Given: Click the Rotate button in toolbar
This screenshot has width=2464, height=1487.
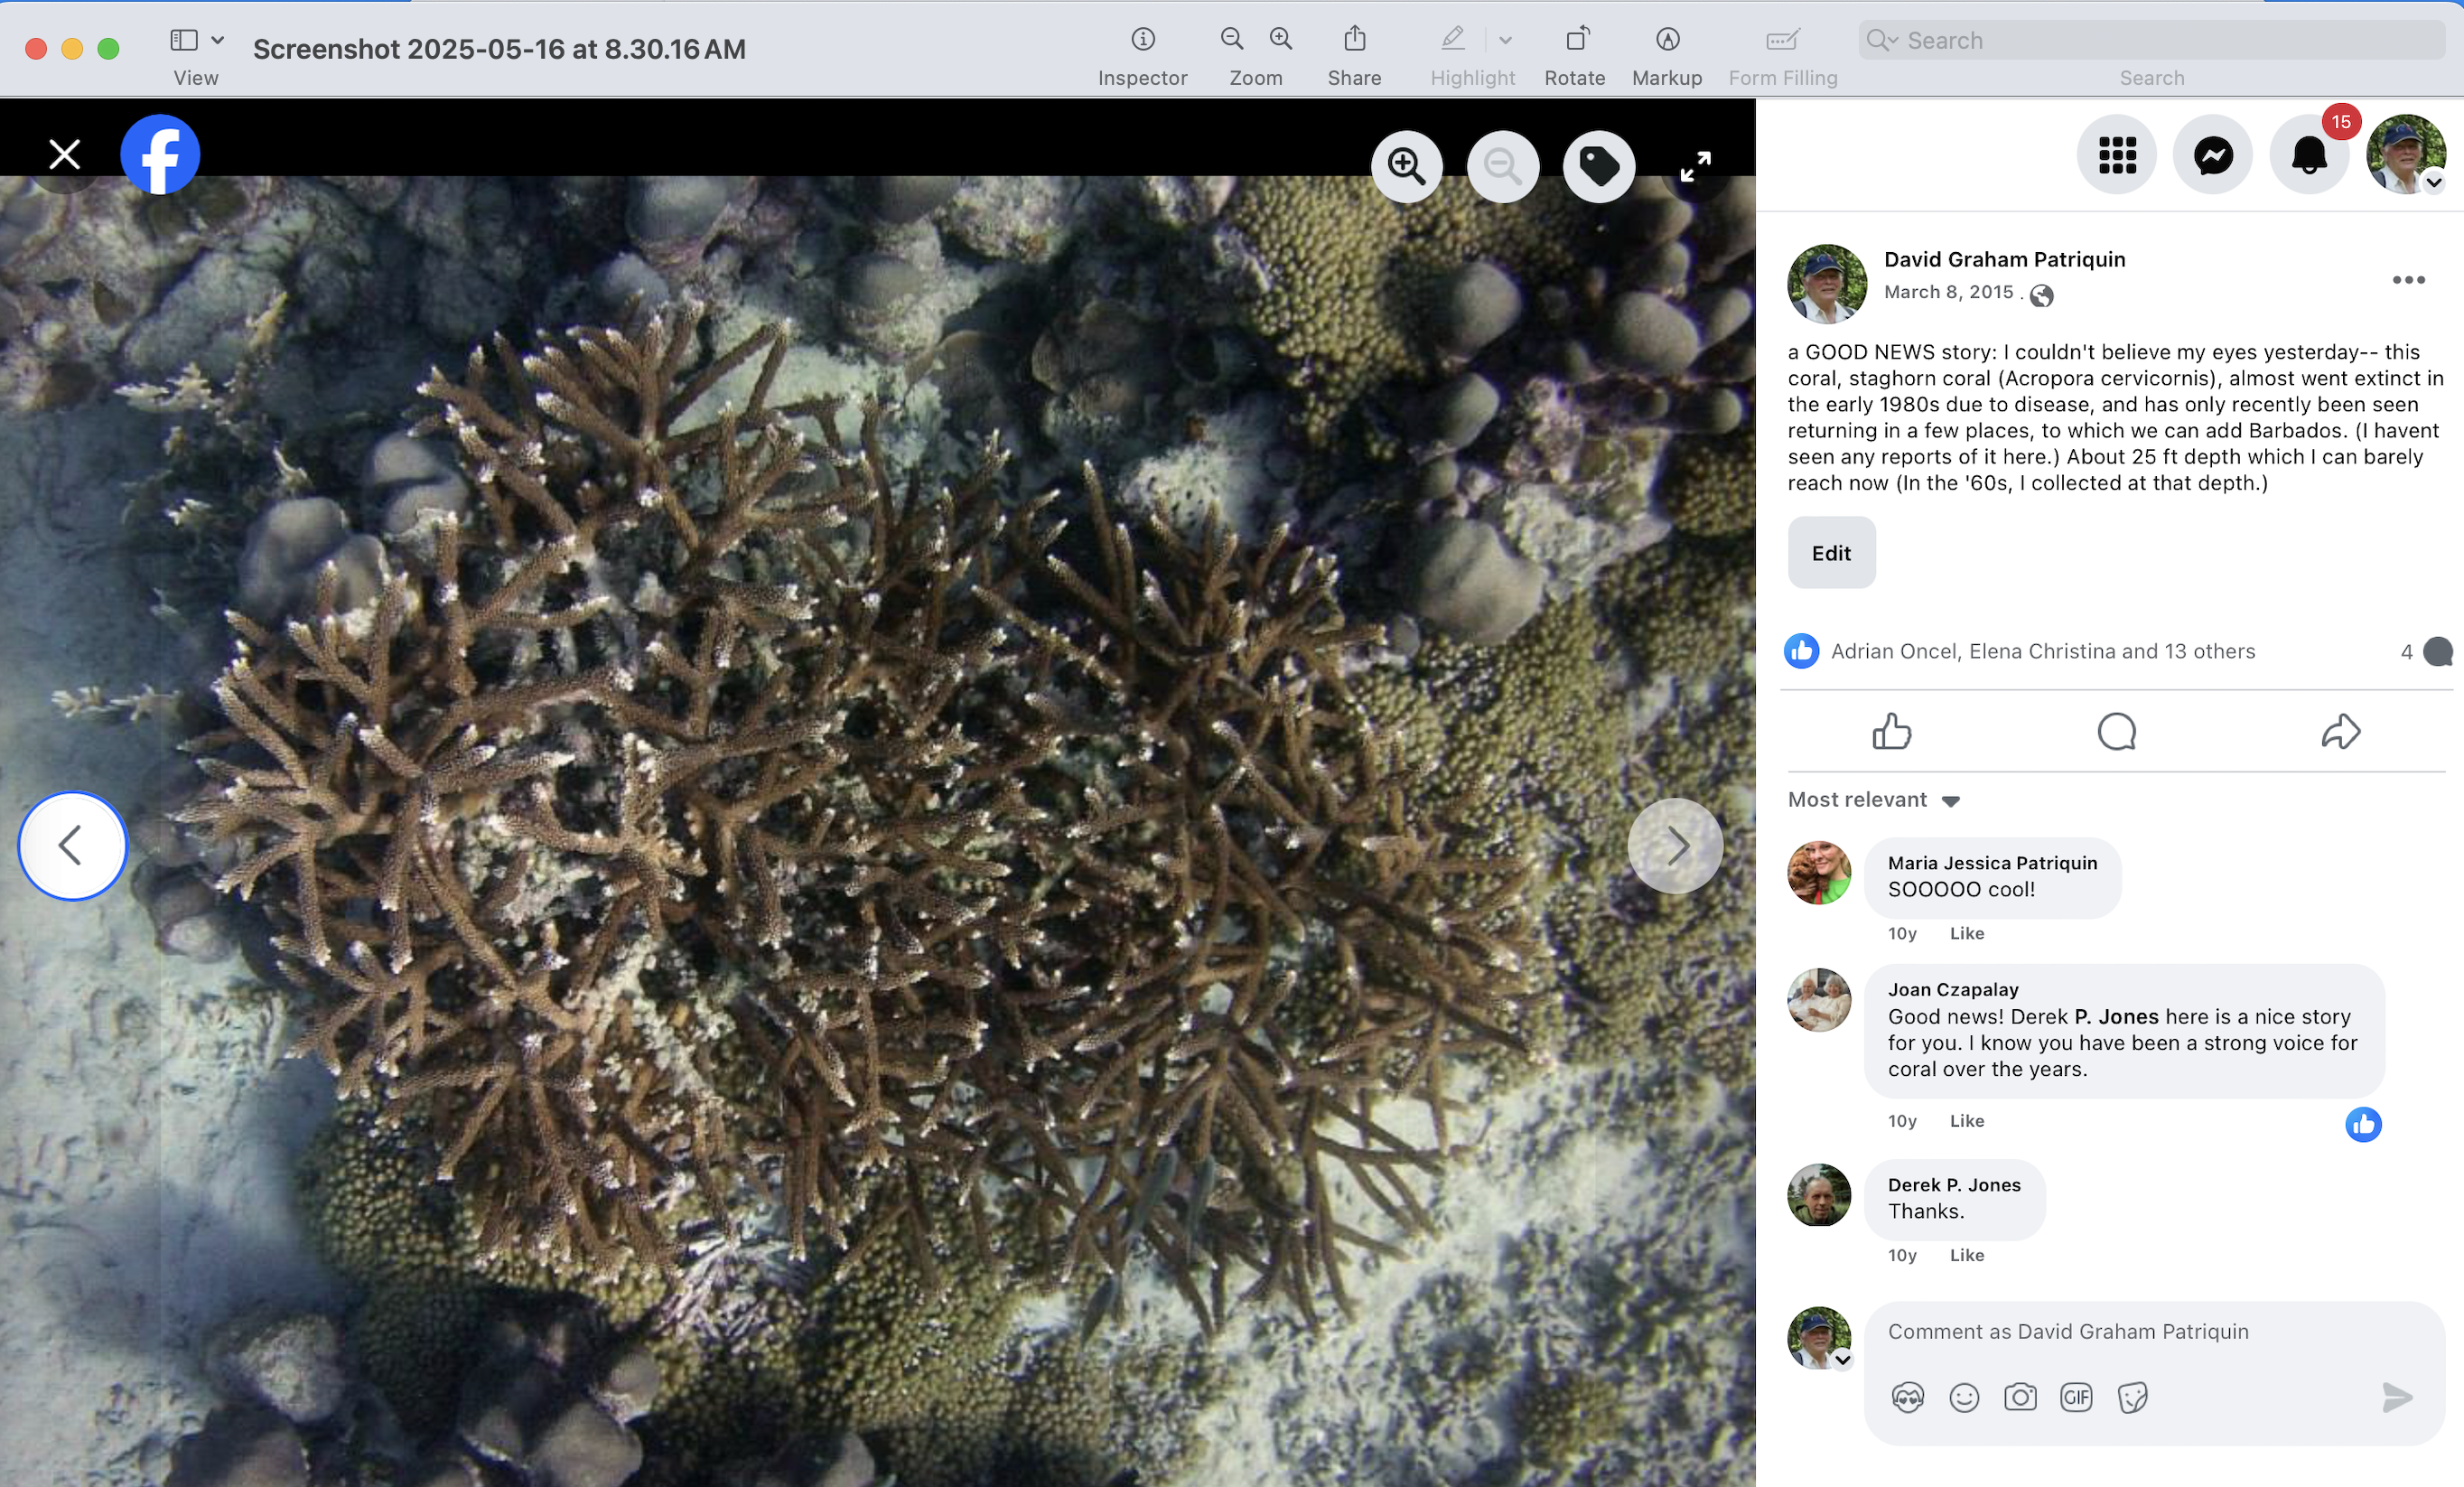Looking at the screenshot, I should [1575, 40].
